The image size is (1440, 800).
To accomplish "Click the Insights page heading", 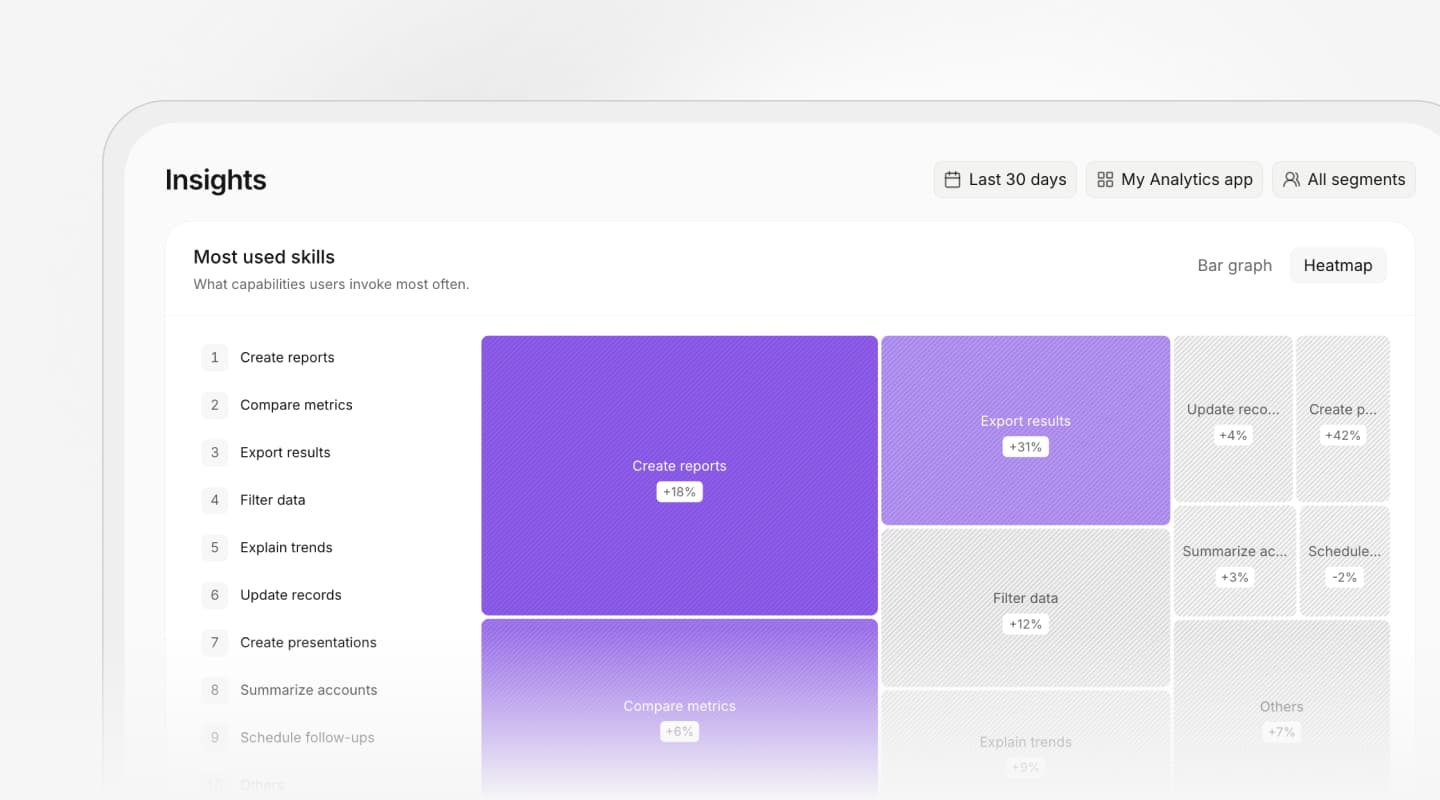I will tap(216, 180).
